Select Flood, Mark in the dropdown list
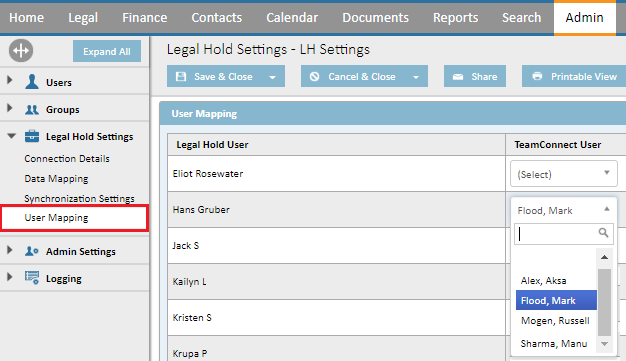 [x=556, y=300]
